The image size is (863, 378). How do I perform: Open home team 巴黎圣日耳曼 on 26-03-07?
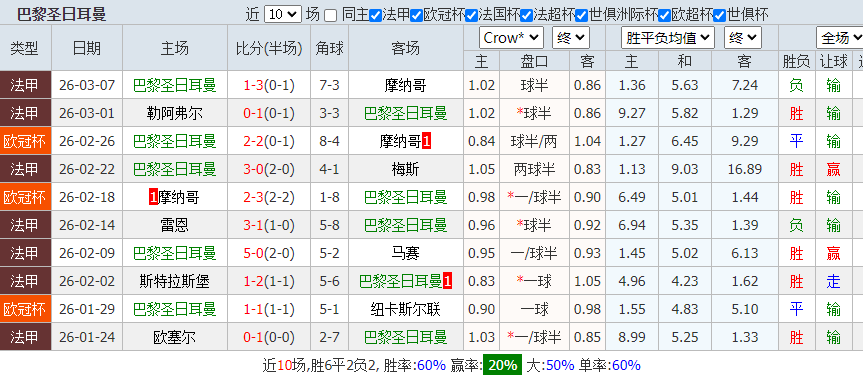[x=175, y=85]
